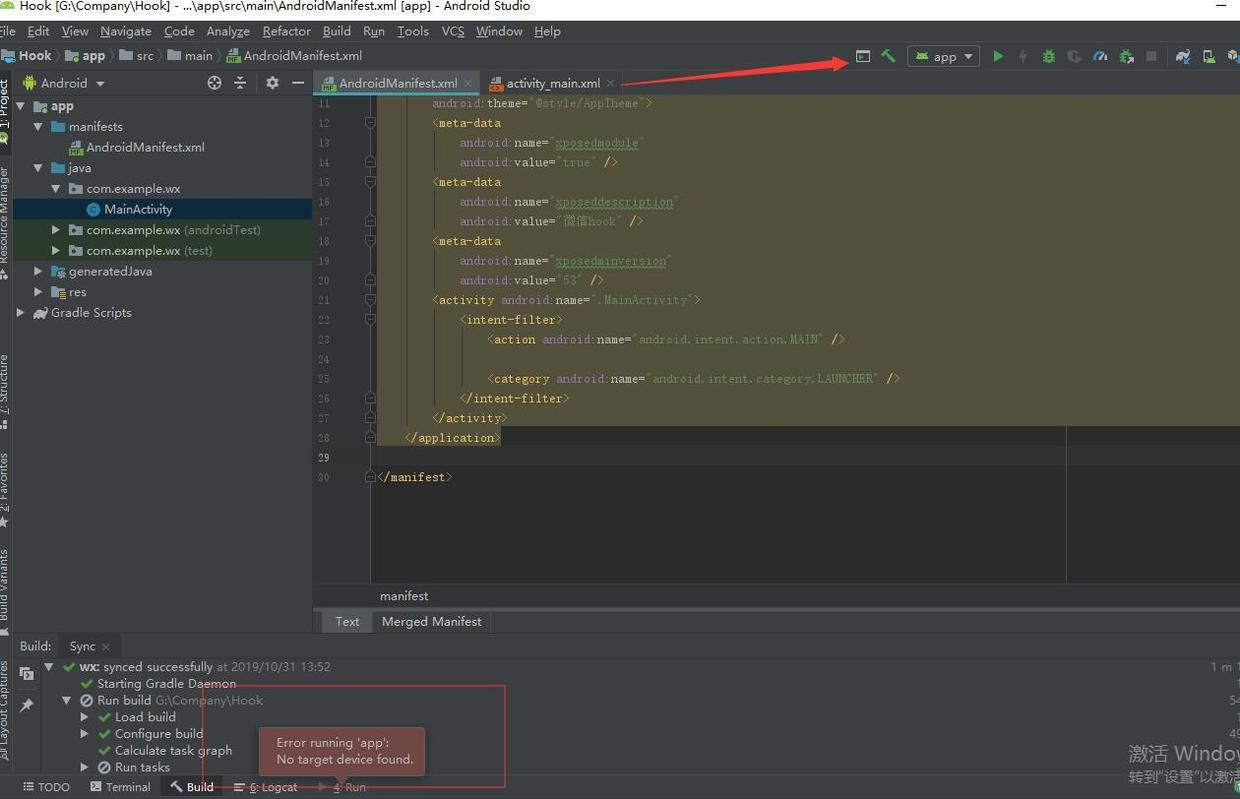Open the Logcat tool window

[x=265, y=787]
